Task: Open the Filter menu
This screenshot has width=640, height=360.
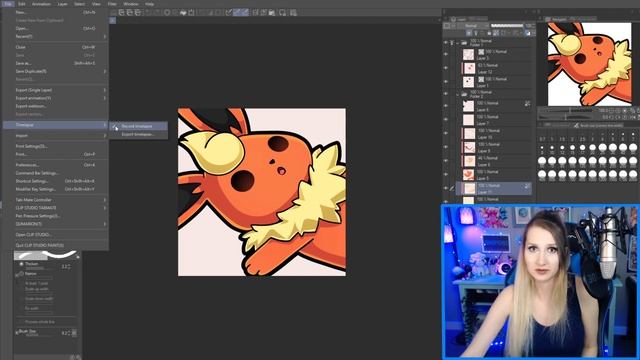Action: pyautogui.click(x=112, y=4)
